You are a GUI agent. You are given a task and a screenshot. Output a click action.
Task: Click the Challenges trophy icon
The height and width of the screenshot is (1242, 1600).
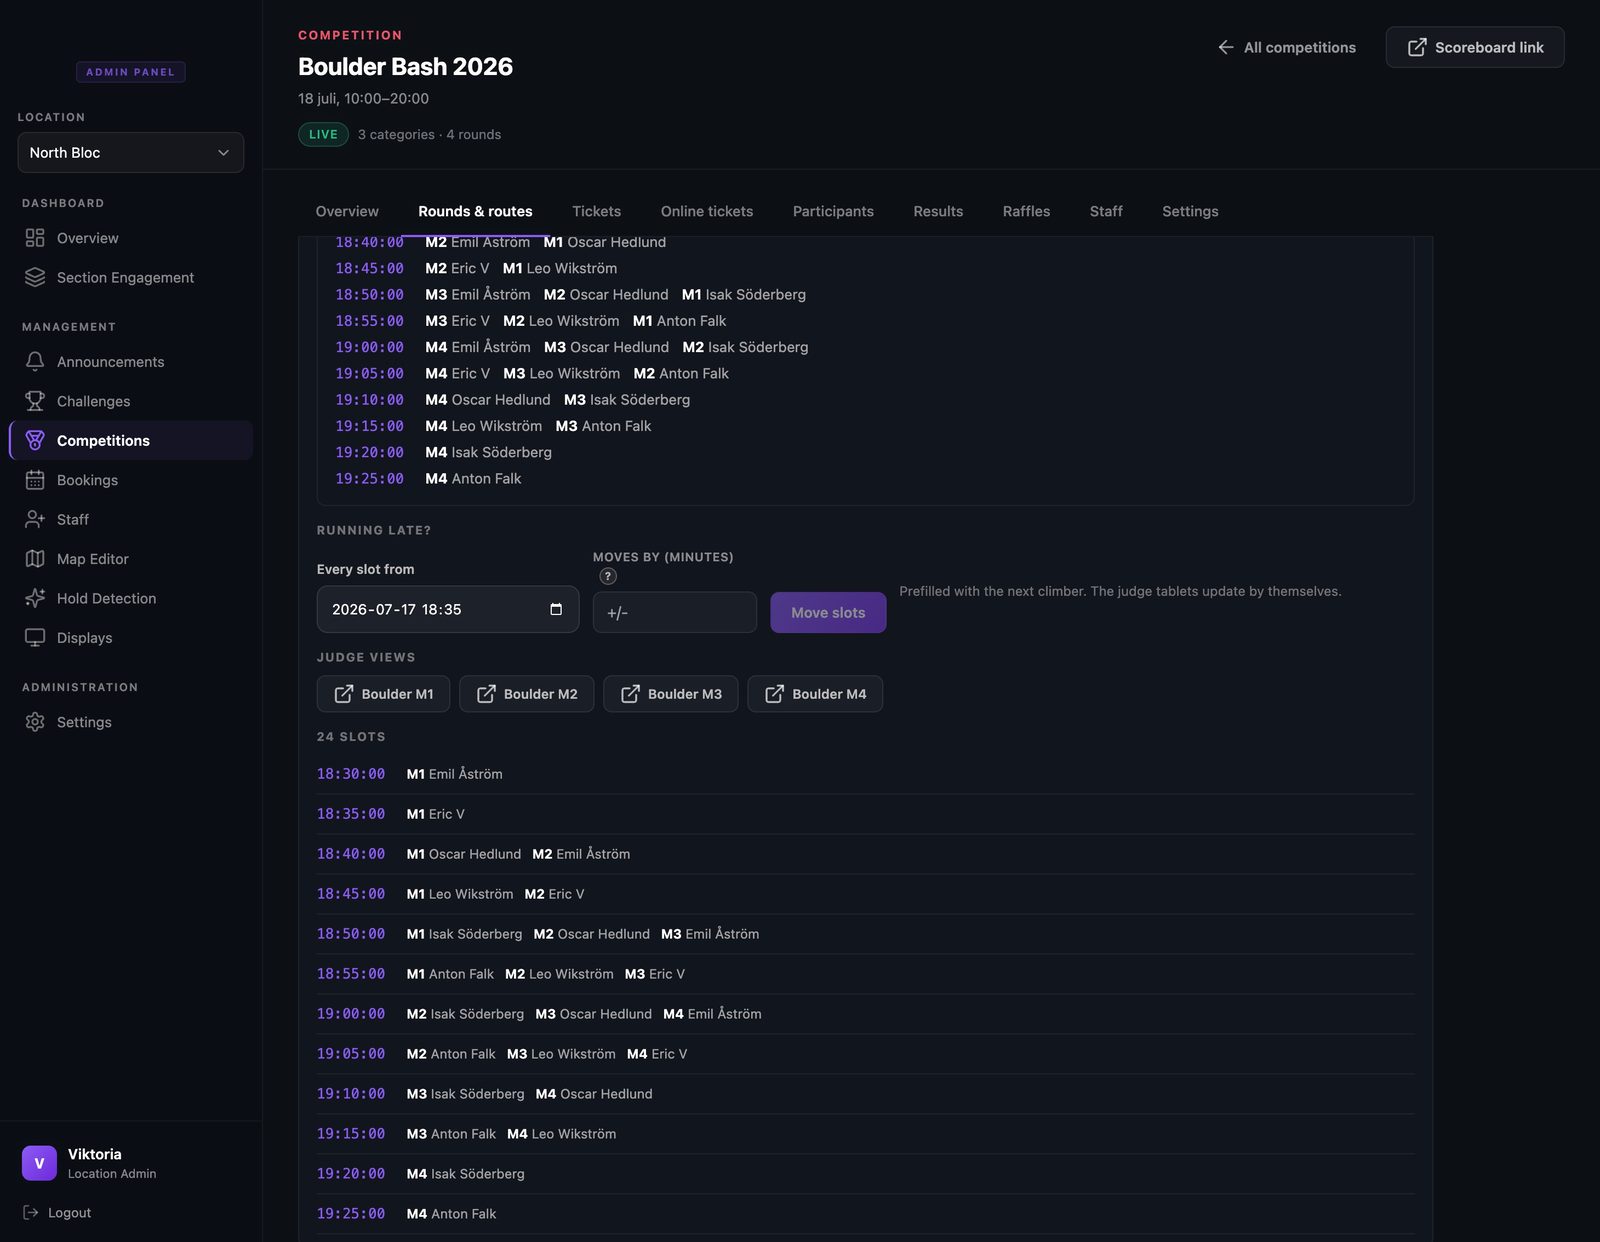[35, 401]
